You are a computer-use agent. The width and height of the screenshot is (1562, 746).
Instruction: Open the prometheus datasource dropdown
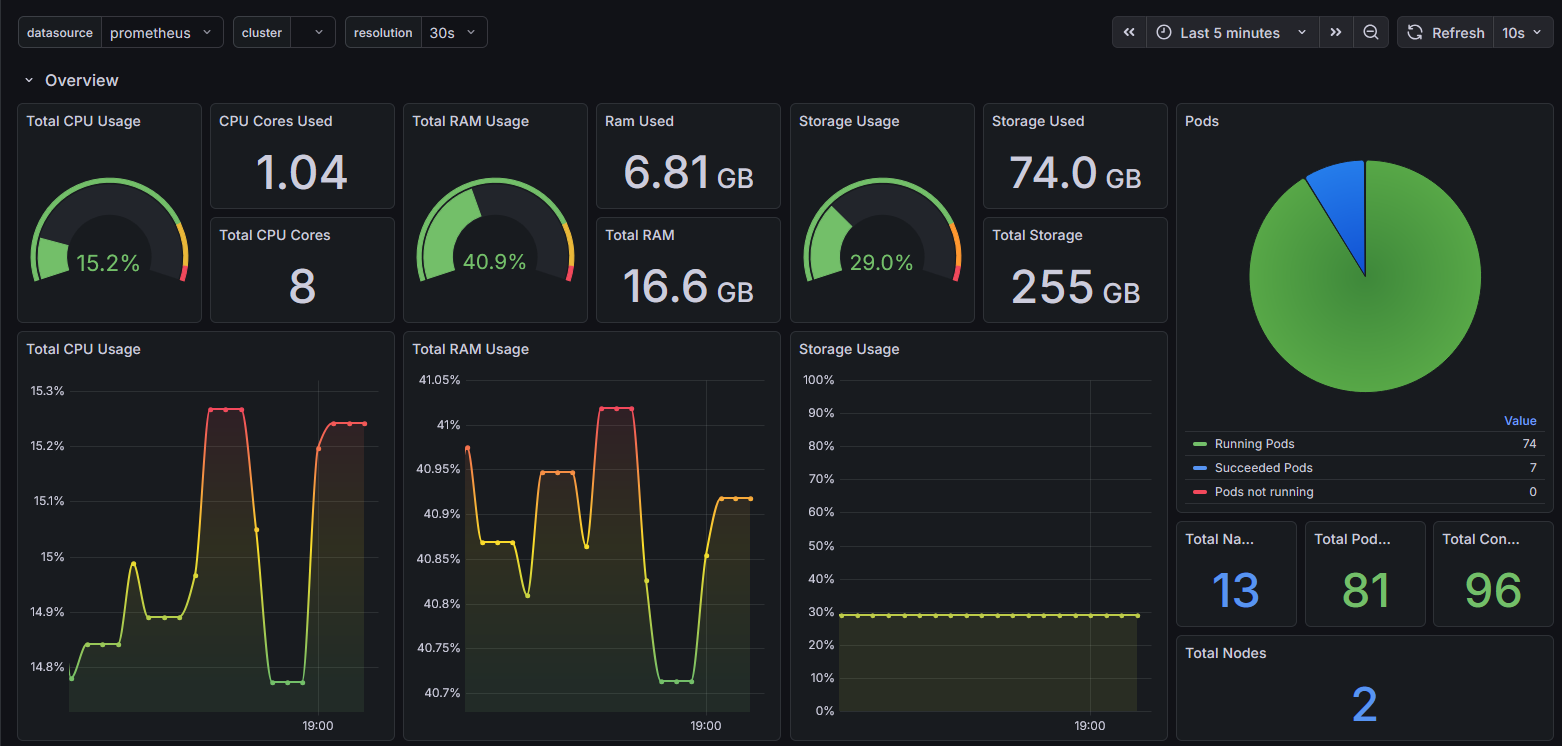(162, 32)
